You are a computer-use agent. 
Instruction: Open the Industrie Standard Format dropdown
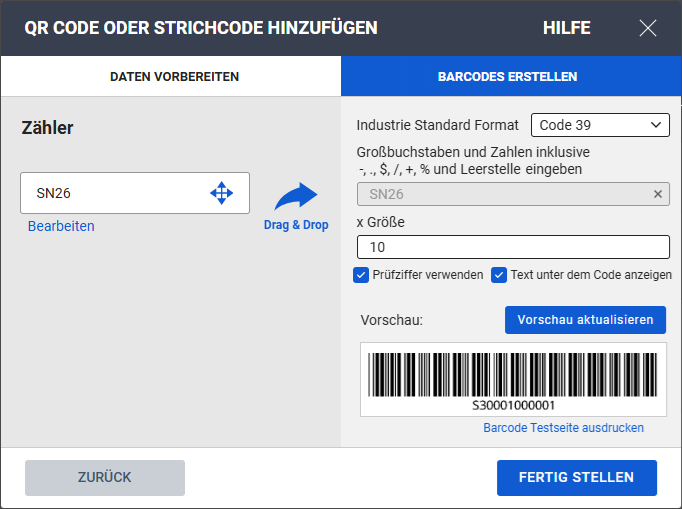pyautogui.click(x=600, y=125)
